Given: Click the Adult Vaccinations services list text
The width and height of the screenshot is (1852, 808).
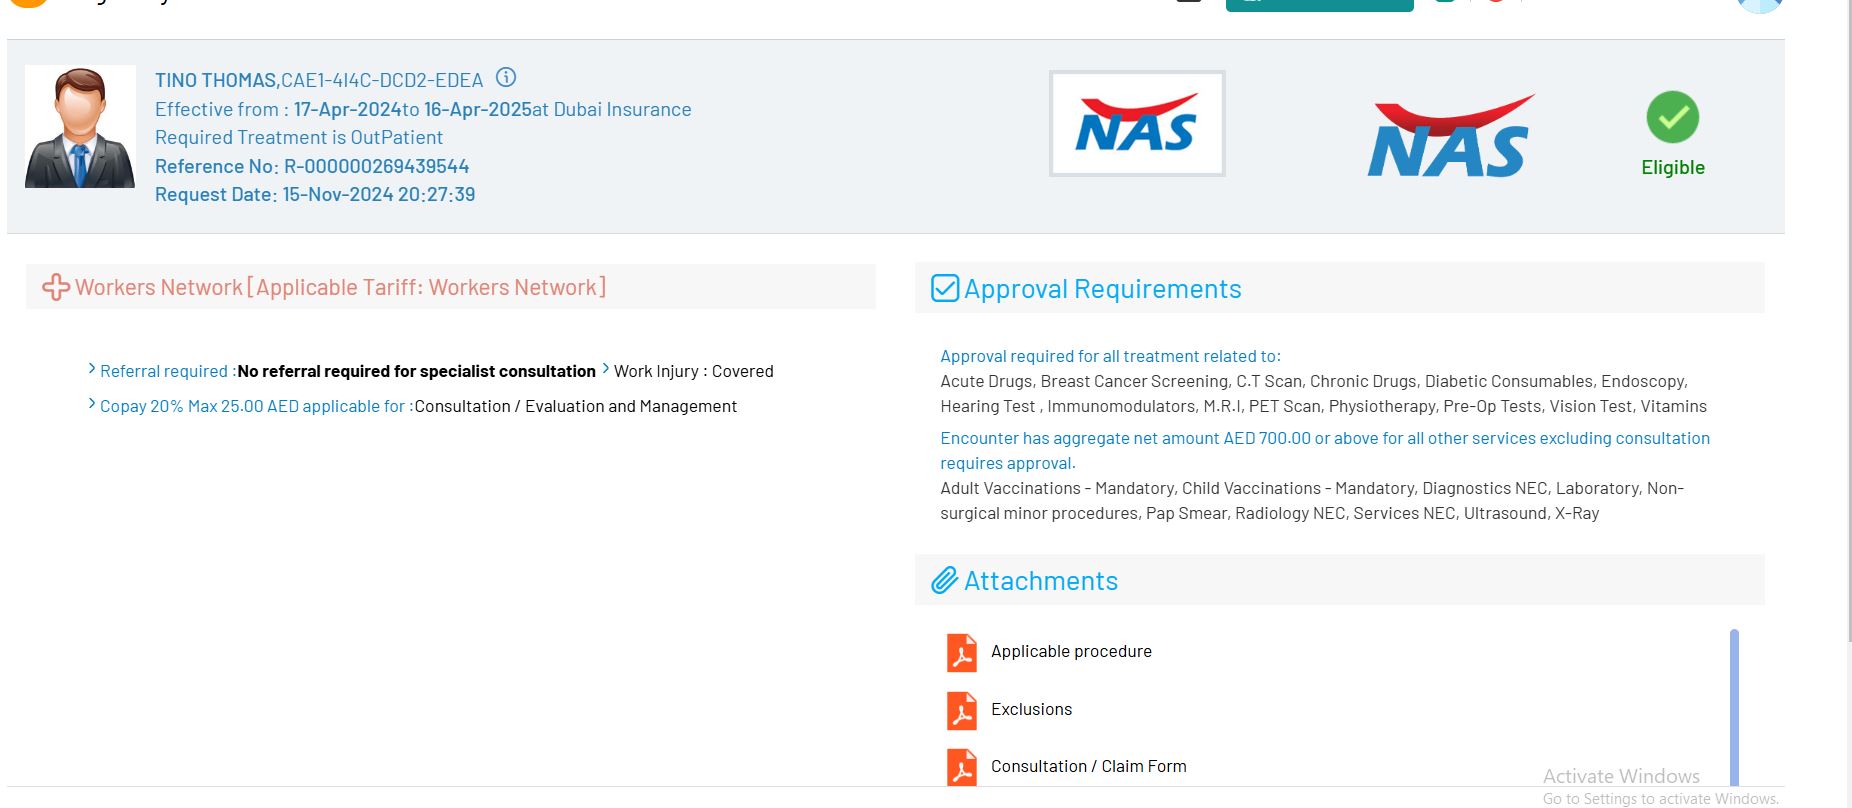Looking at the screenshot, I should 1312,501.
